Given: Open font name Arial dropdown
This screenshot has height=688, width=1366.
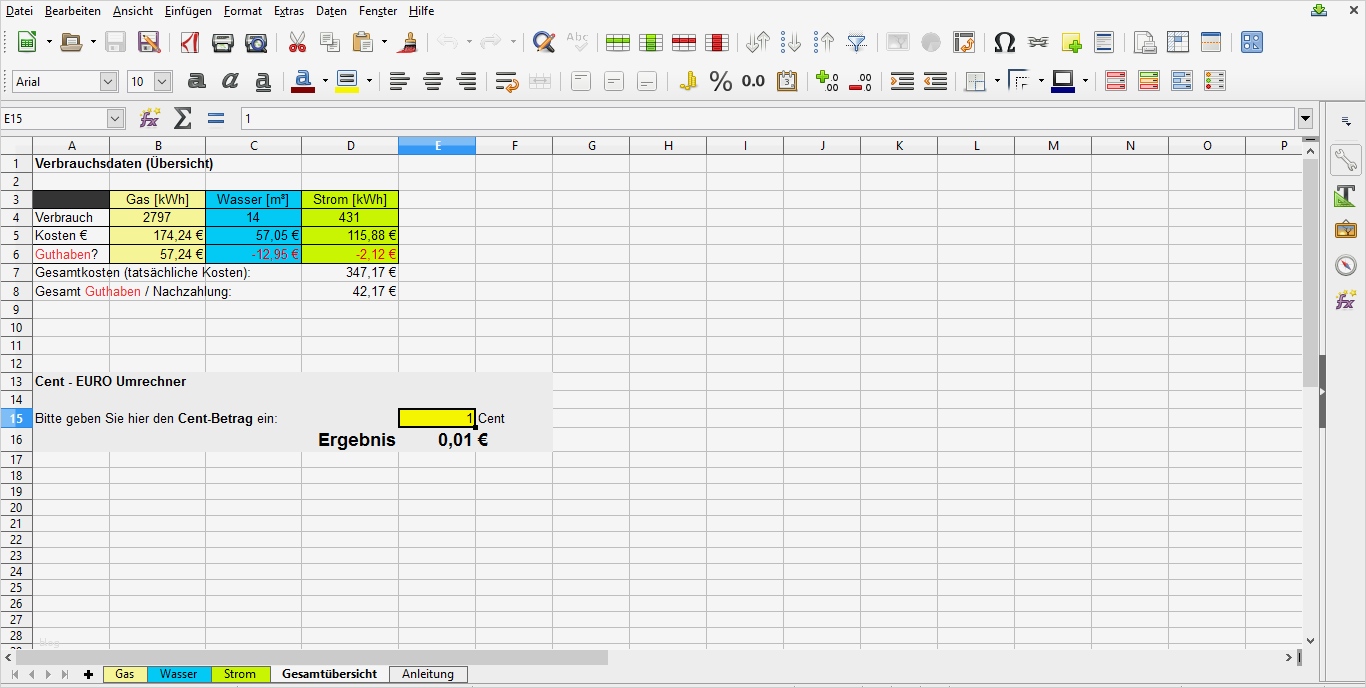Looking at the screenshot, I should coord(108,82).
